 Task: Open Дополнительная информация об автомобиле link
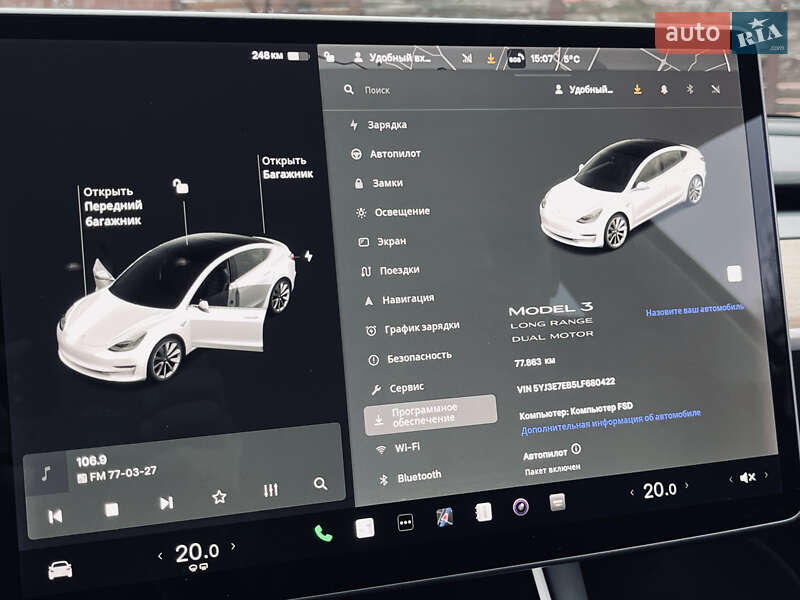[611, 422]
